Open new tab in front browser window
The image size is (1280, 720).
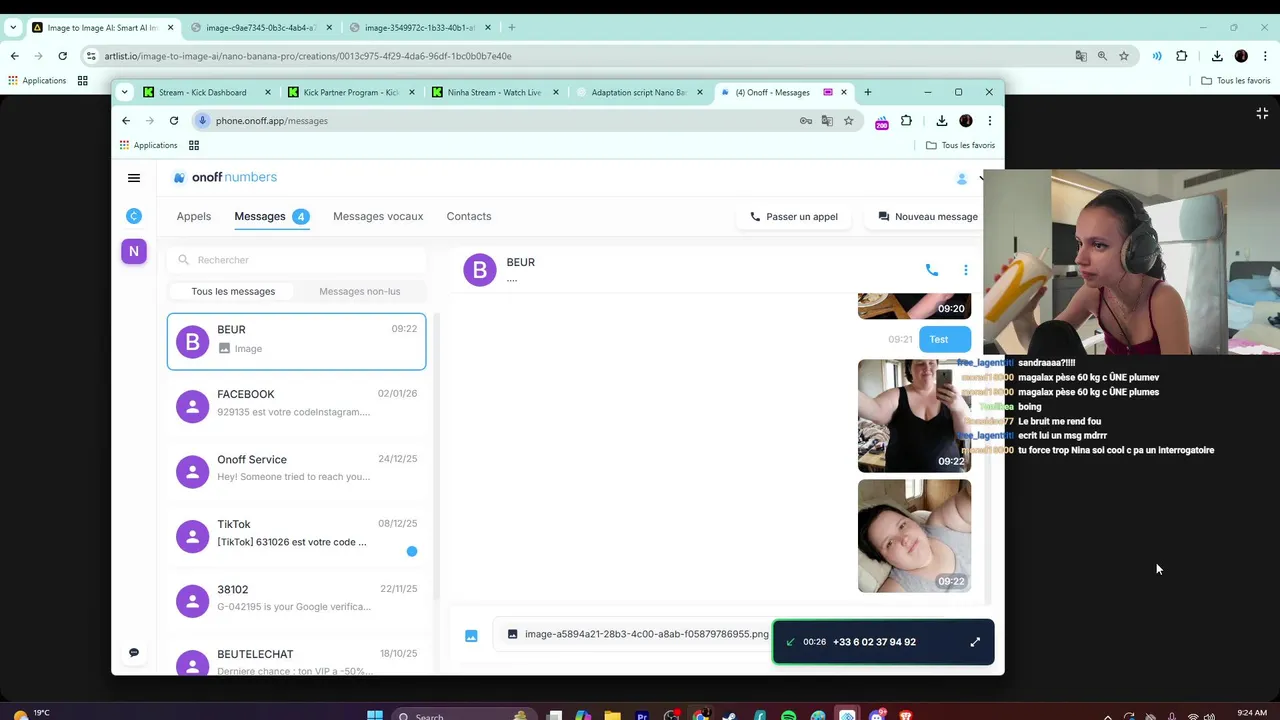click(868, 92)
